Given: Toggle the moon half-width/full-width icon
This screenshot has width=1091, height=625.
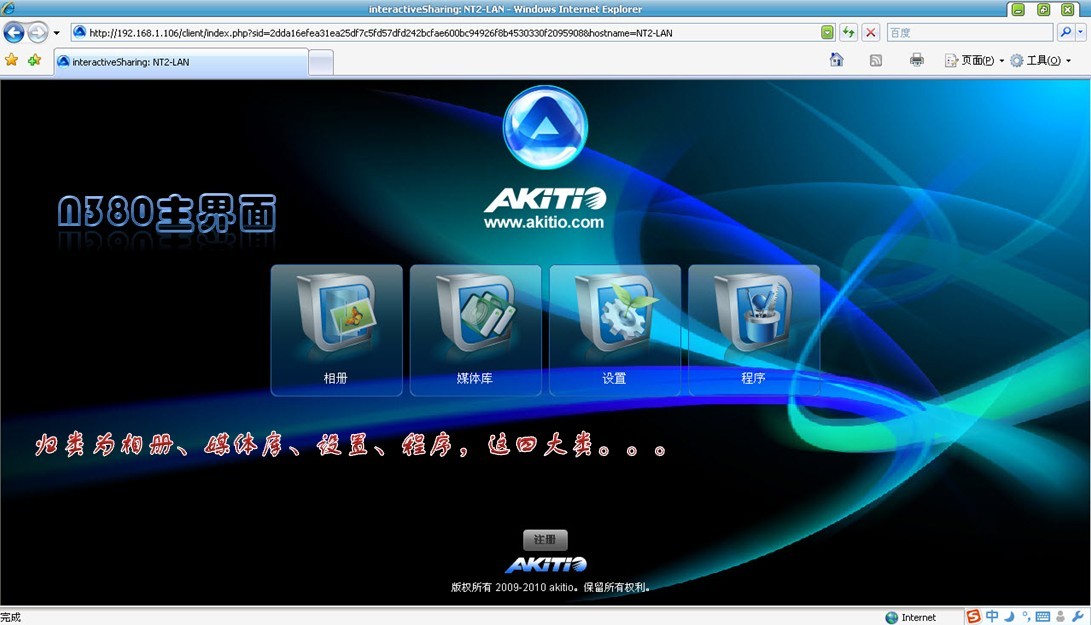Looking at the screenshot, I should pos(1010,616).
